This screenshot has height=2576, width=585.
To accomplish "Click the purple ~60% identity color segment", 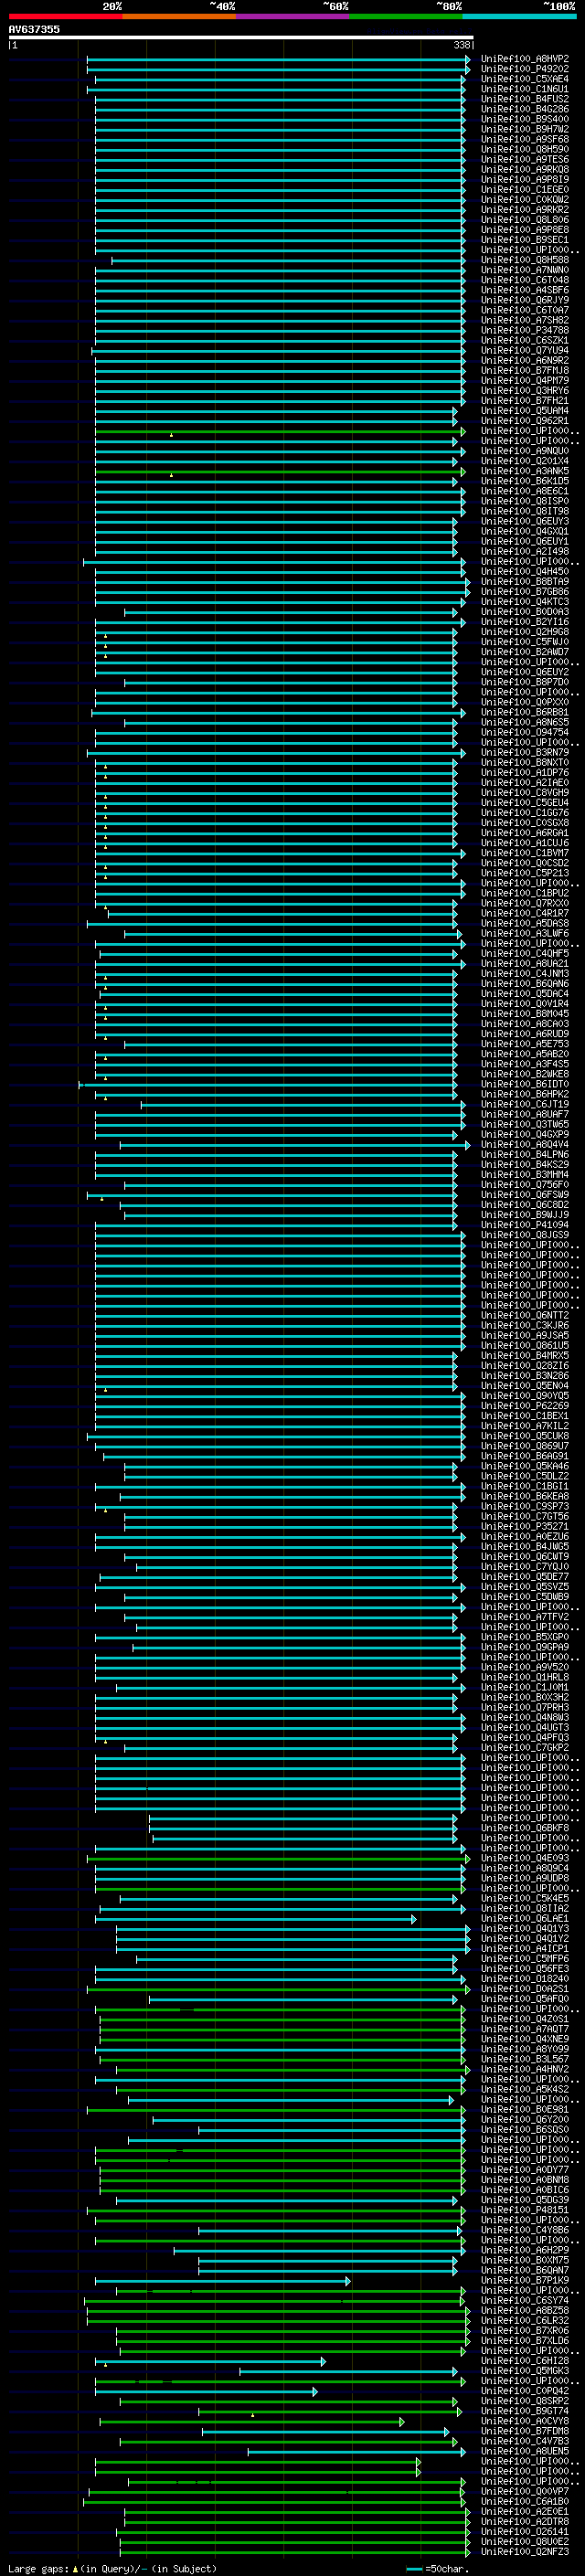I will (x=292, y=16).
